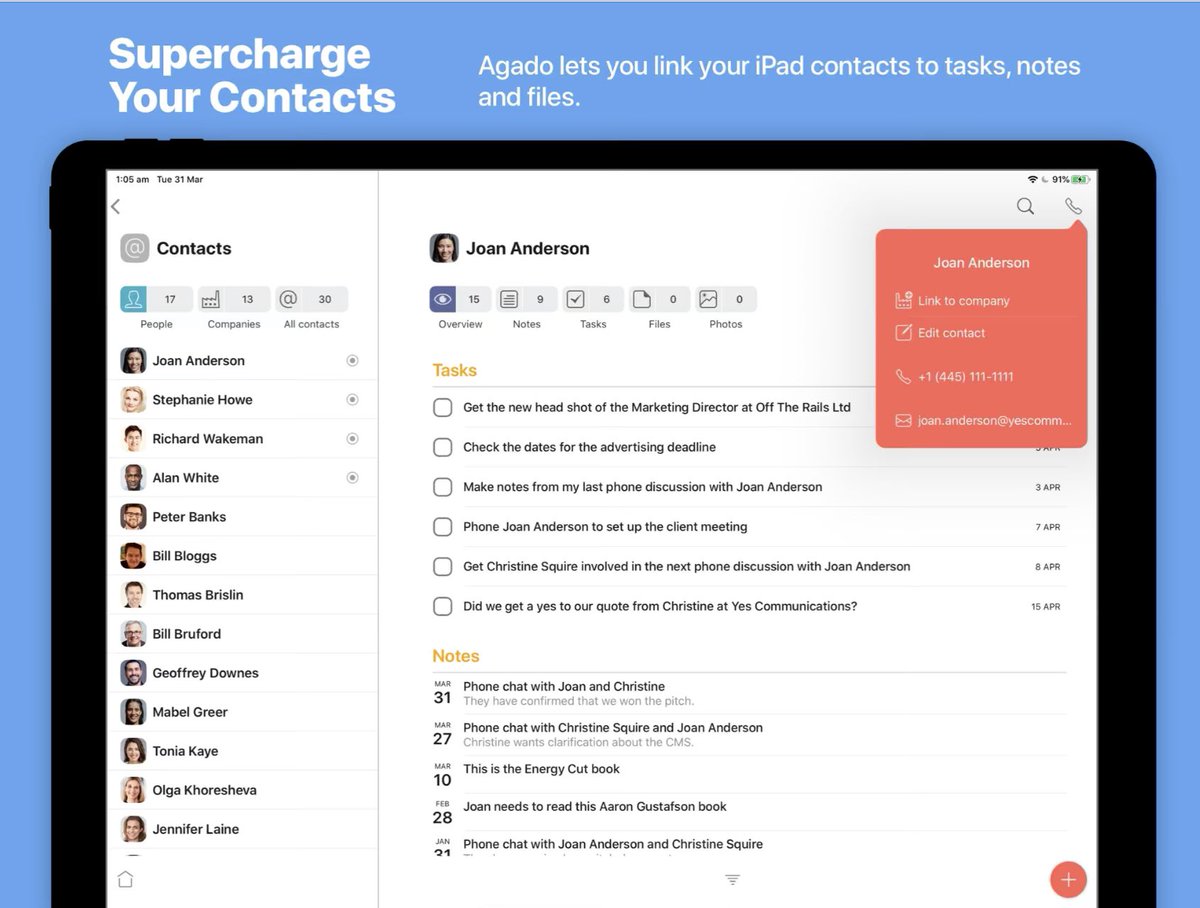The height and width of the screenshot is (908, 1200).
Task: Click the radio dot beside Stephanie Howe
Action: (x=352, y=399)
